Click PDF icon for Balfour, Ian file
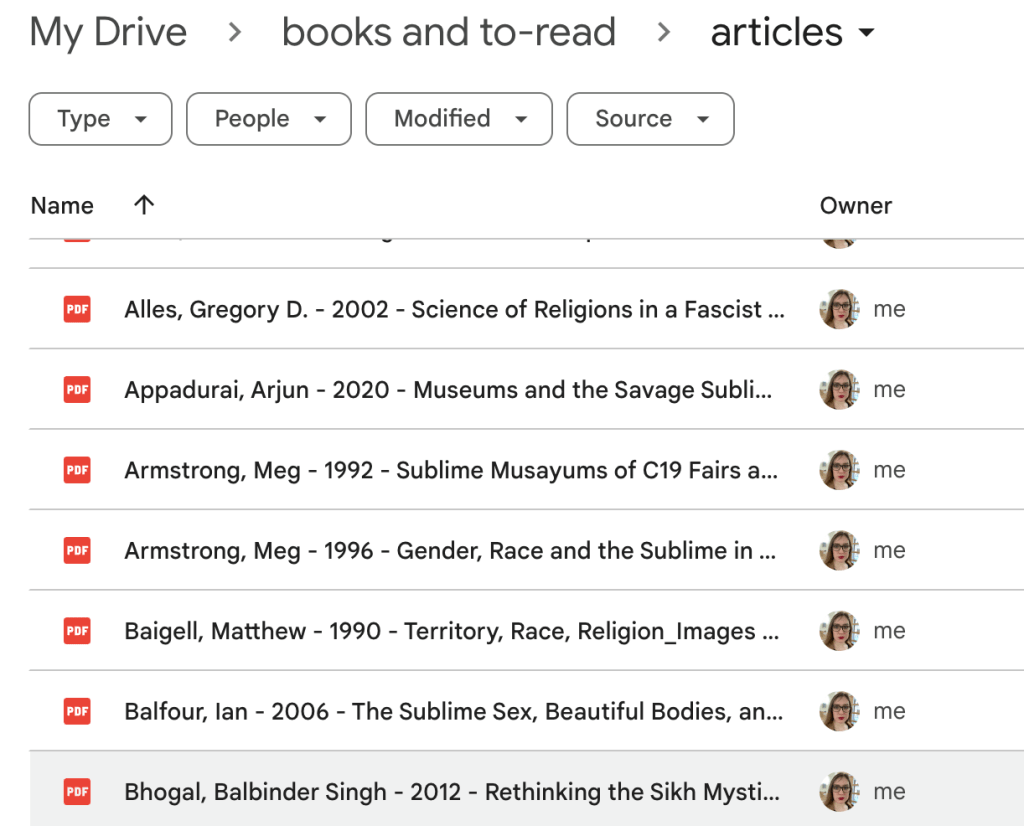This screenshot has height=826, width=1024. [x=77, y=711]
